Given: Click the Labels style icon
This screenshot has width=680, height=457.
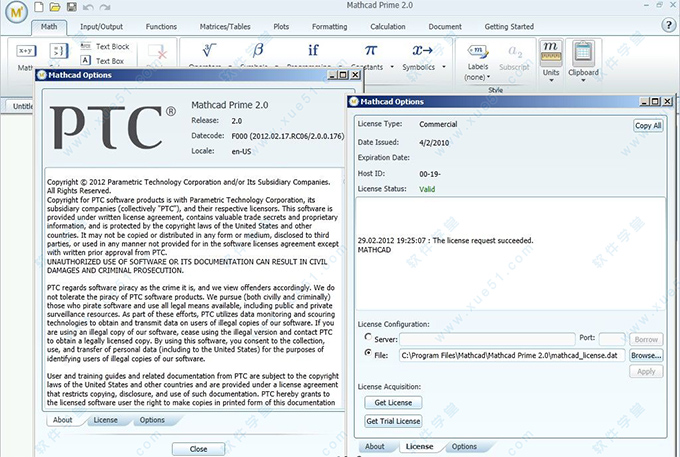Looking at the screenshot, I should (477, 52).
